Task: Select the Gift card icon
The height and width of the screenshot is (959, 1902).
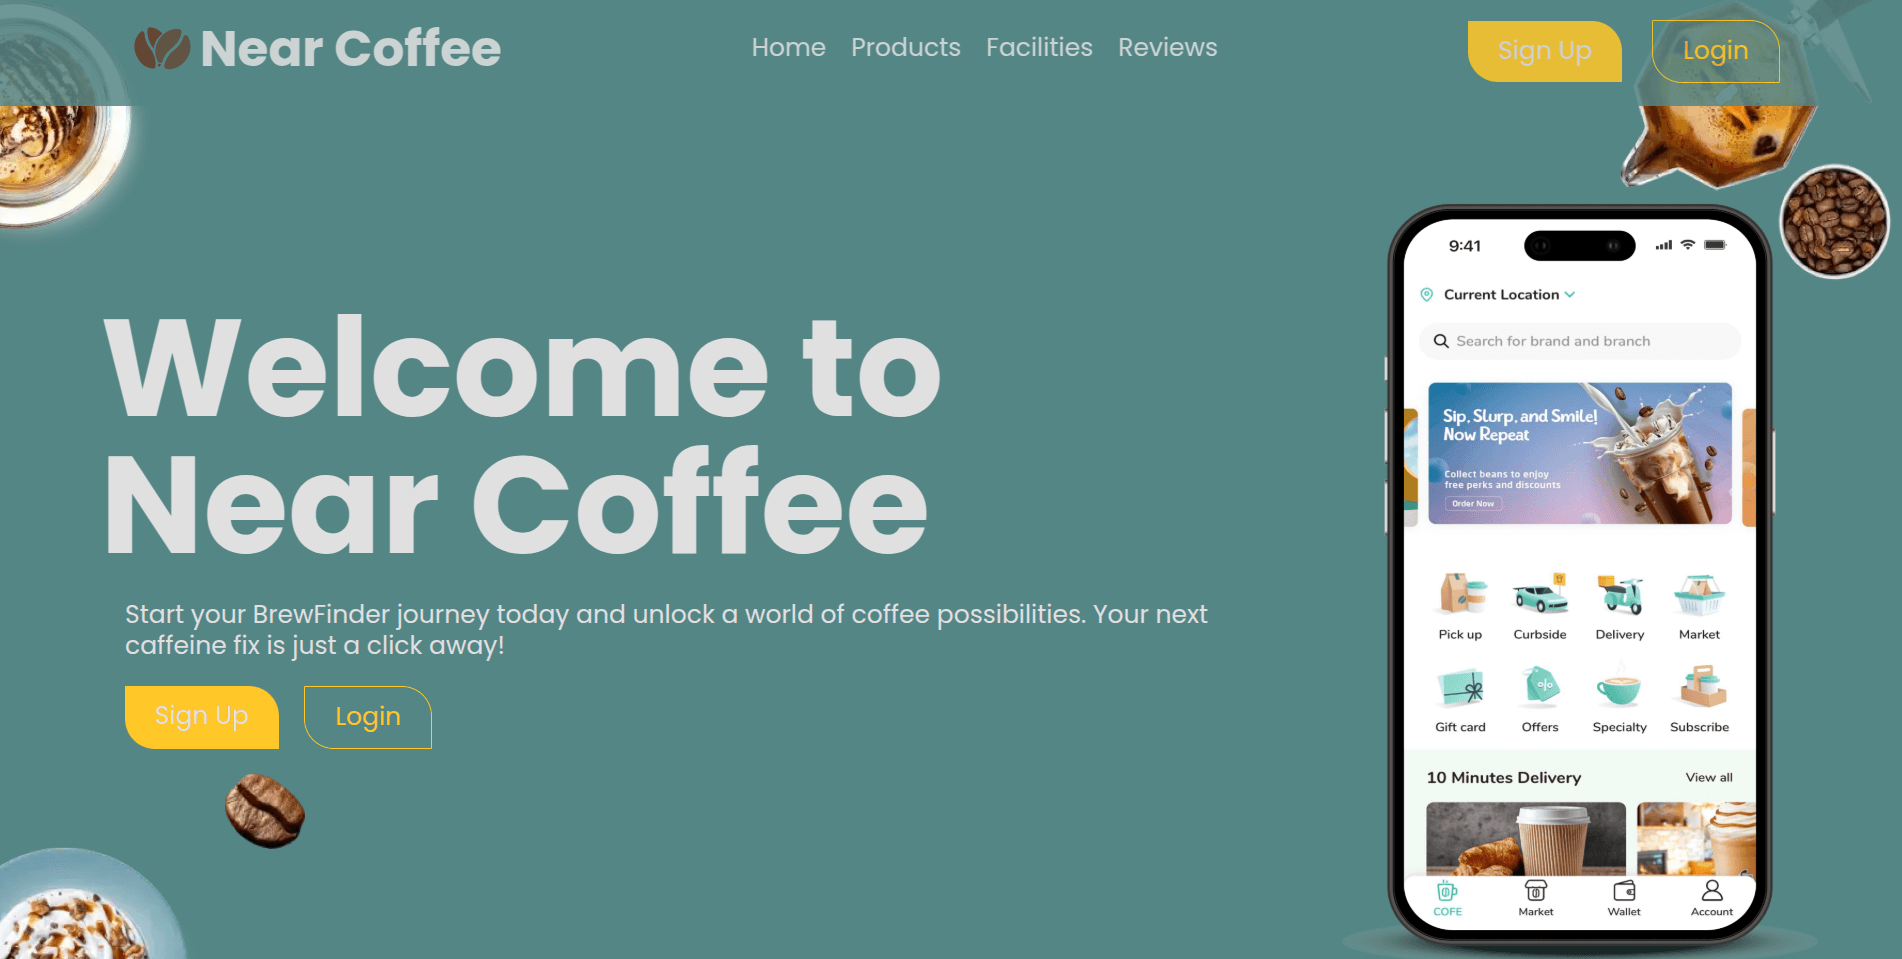Action: click(1461, 687)
